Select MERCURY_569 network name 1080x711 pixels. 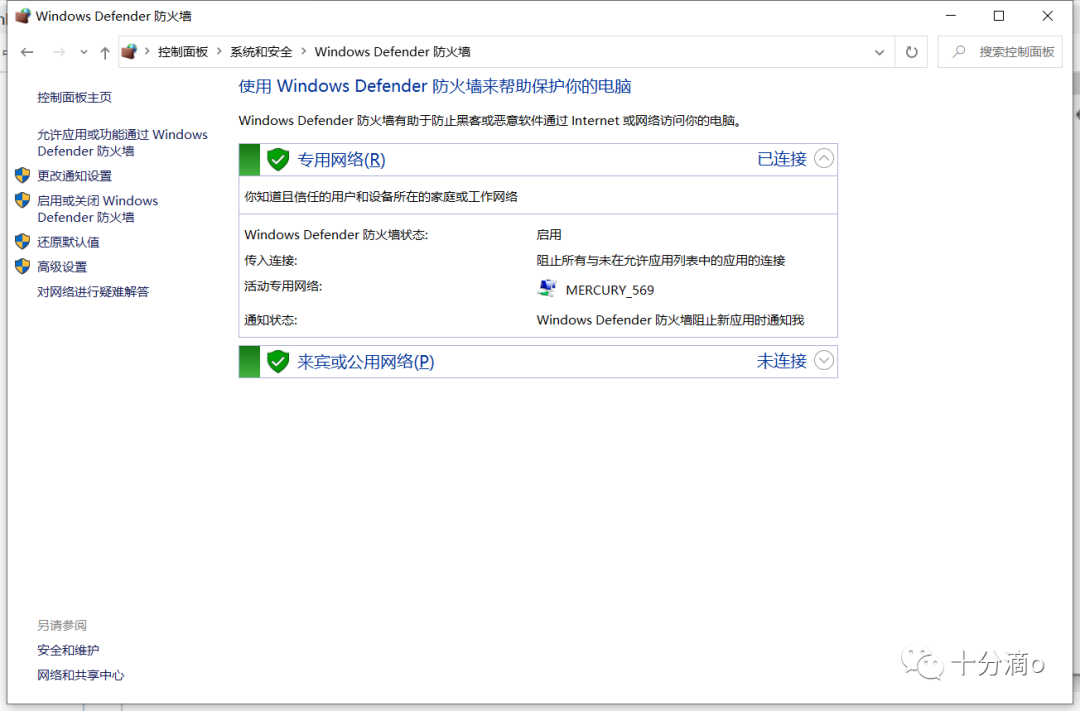610,290
